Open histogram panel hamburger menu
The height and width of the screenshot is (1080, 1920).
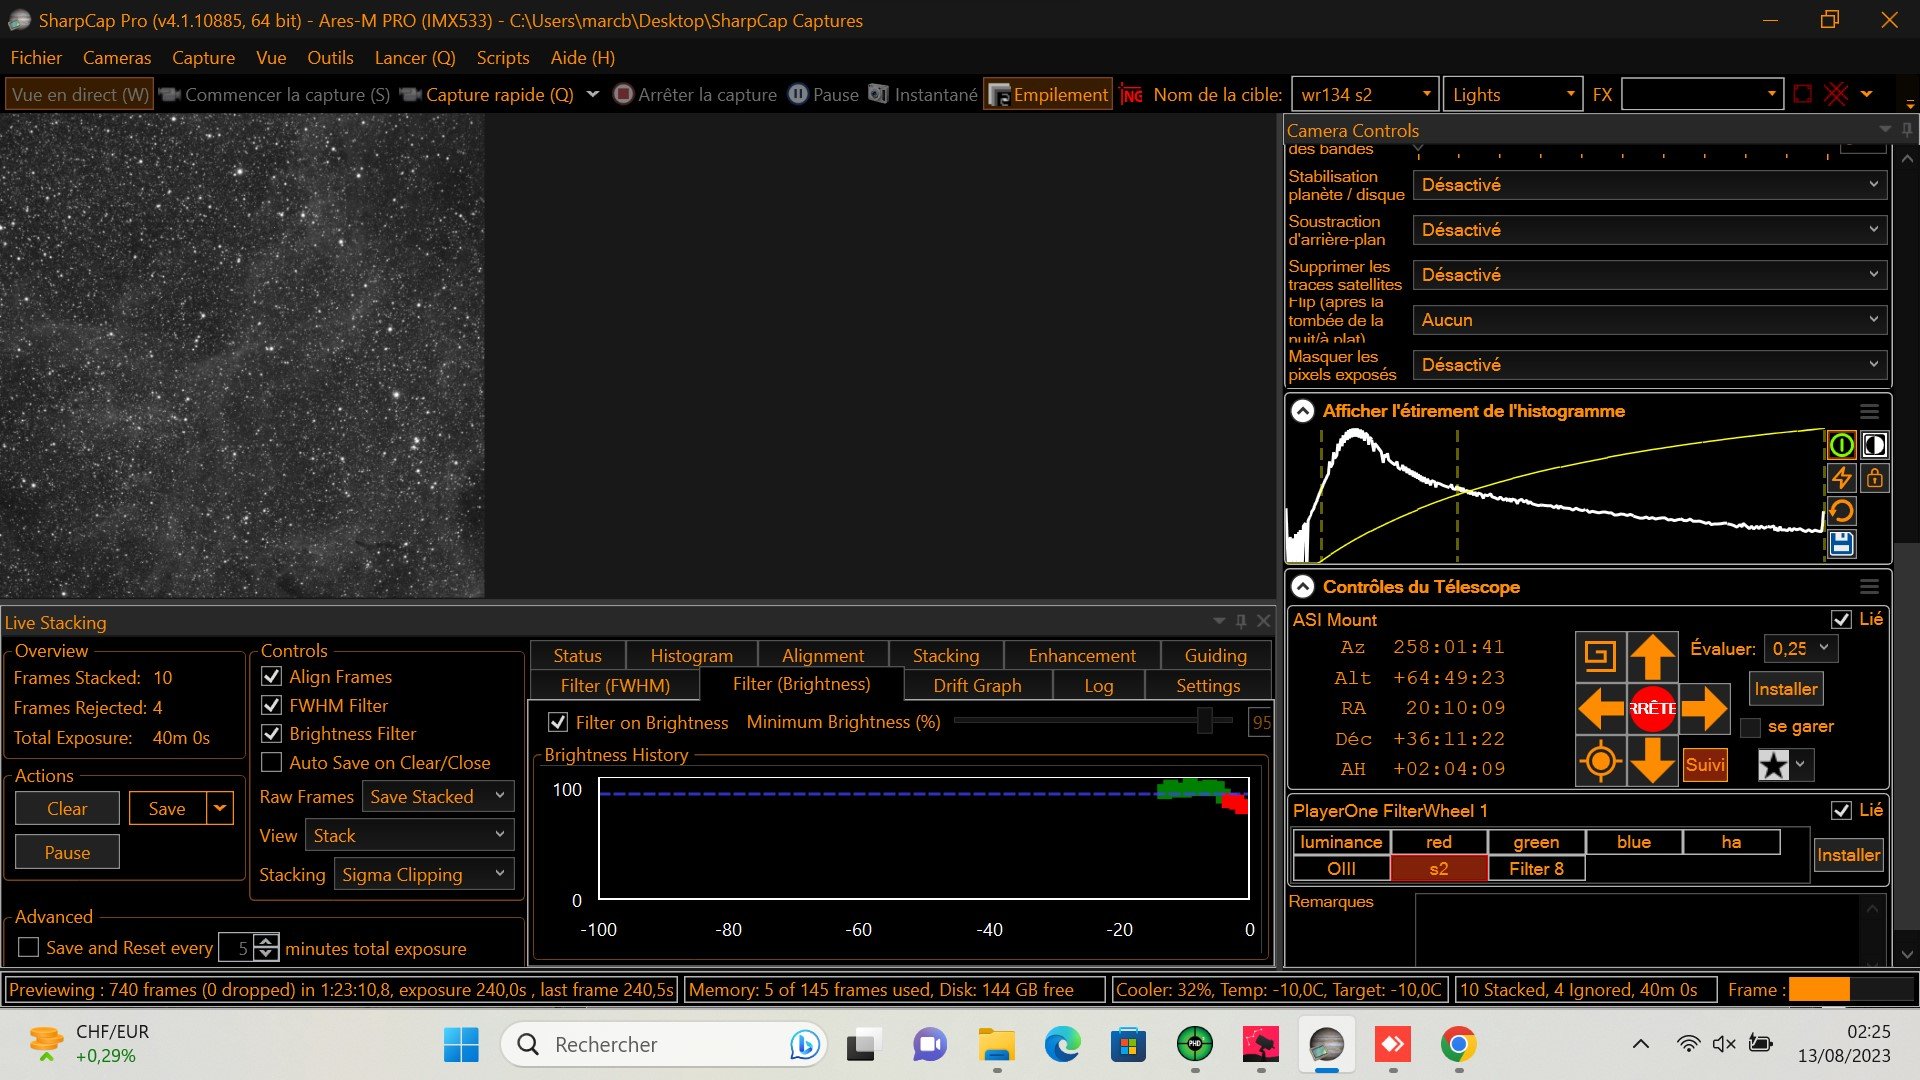[x=1869, y=411]
